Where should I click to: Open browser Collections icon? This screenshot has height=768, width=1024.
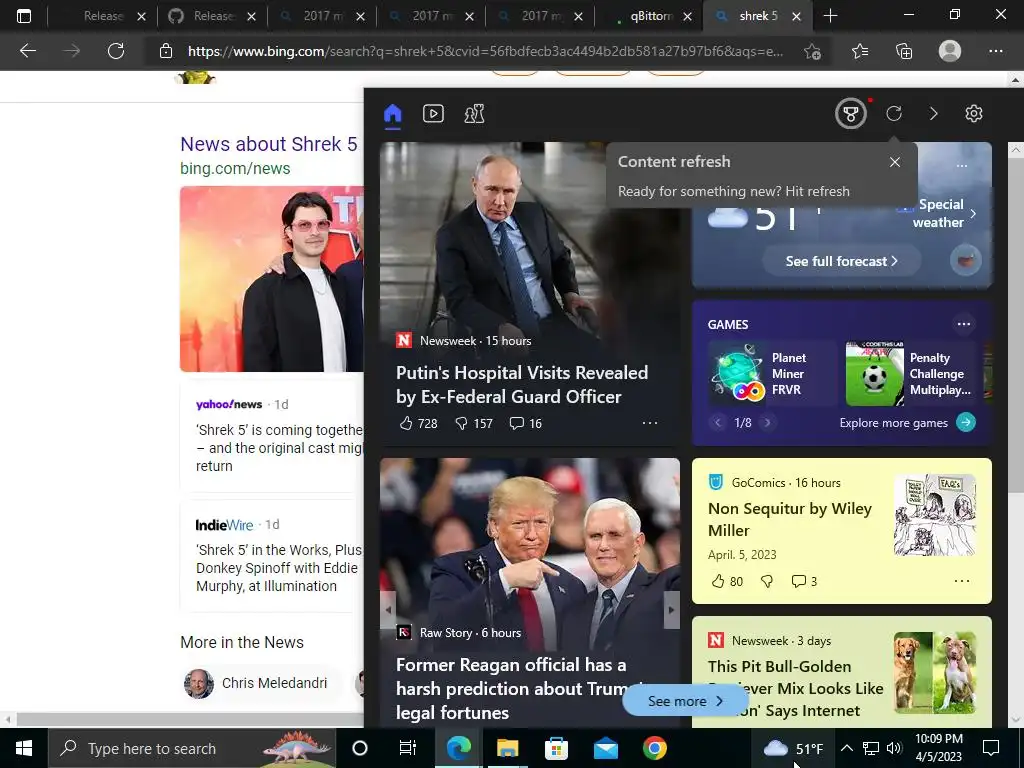[x=904, y=51]
